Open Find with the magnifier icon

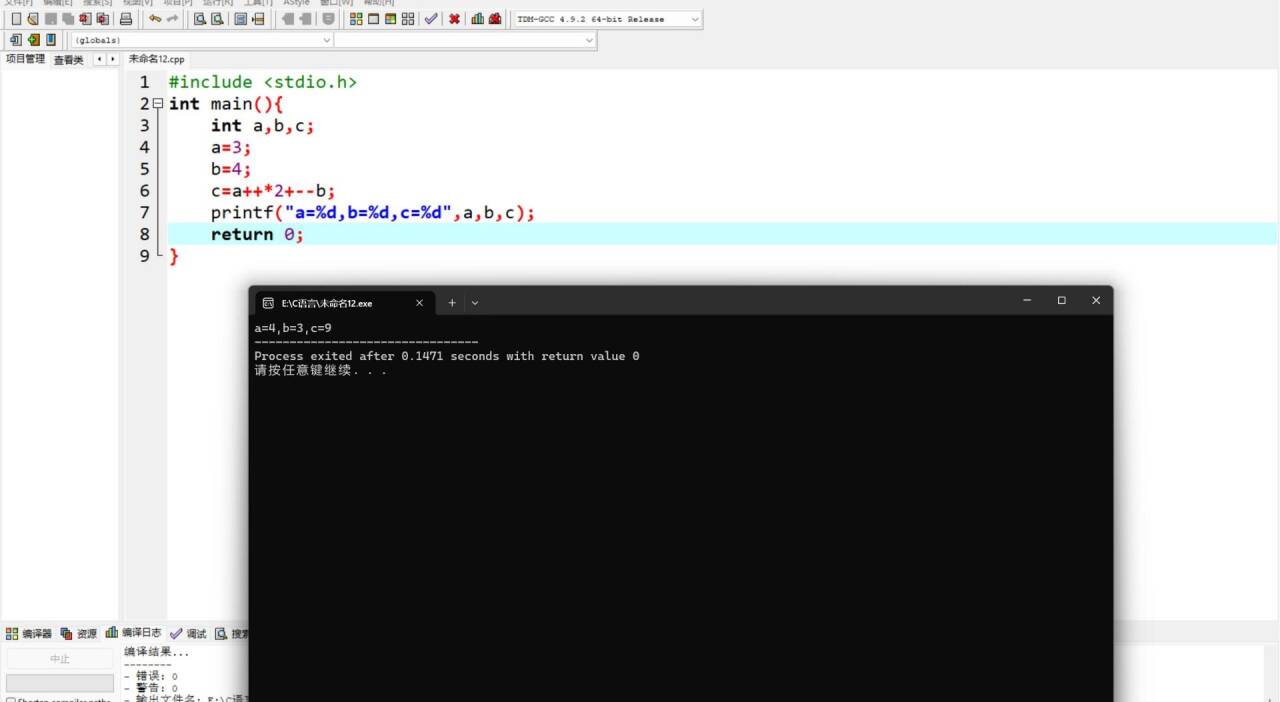tap(200, 19)
